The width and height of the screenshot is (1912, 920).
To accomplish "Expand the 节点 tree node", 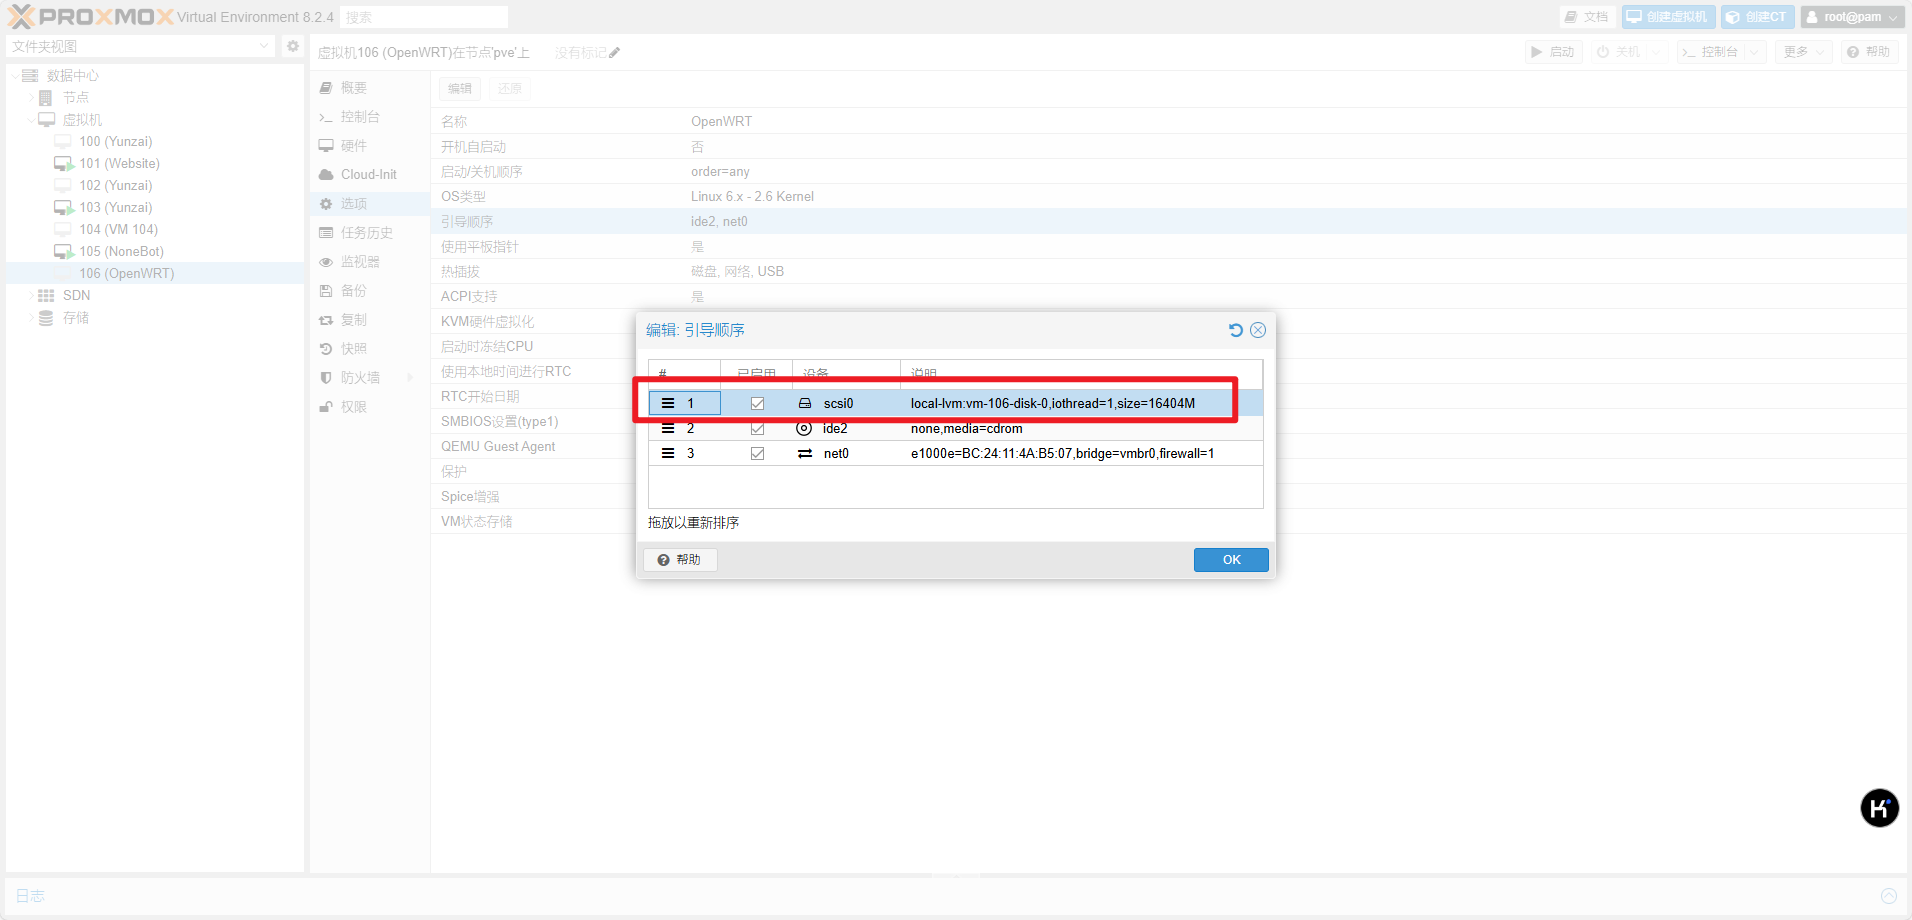I will pyautogui.click(x=31, y=98).
